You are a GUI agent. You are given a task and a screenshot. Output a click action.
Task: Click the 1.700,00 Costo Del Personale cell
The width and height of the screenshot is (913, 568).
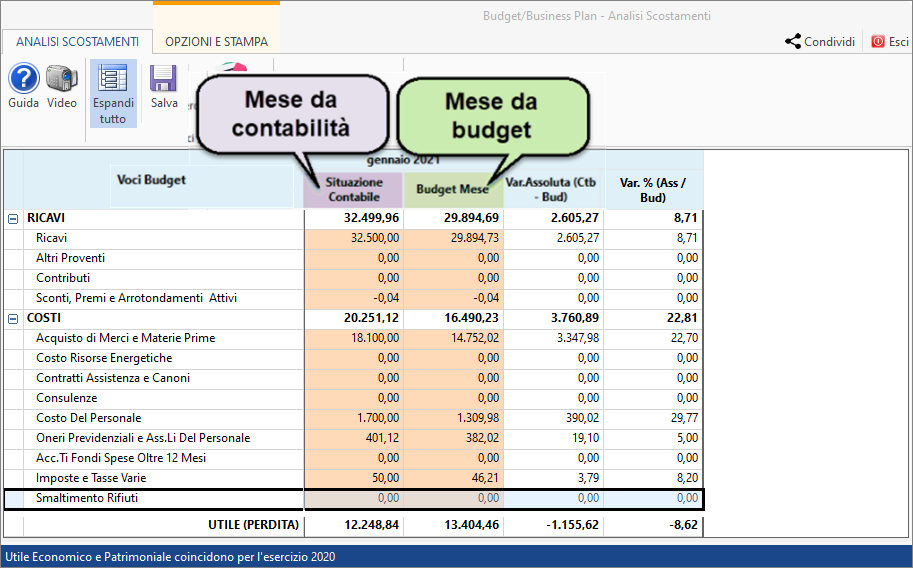353,418
